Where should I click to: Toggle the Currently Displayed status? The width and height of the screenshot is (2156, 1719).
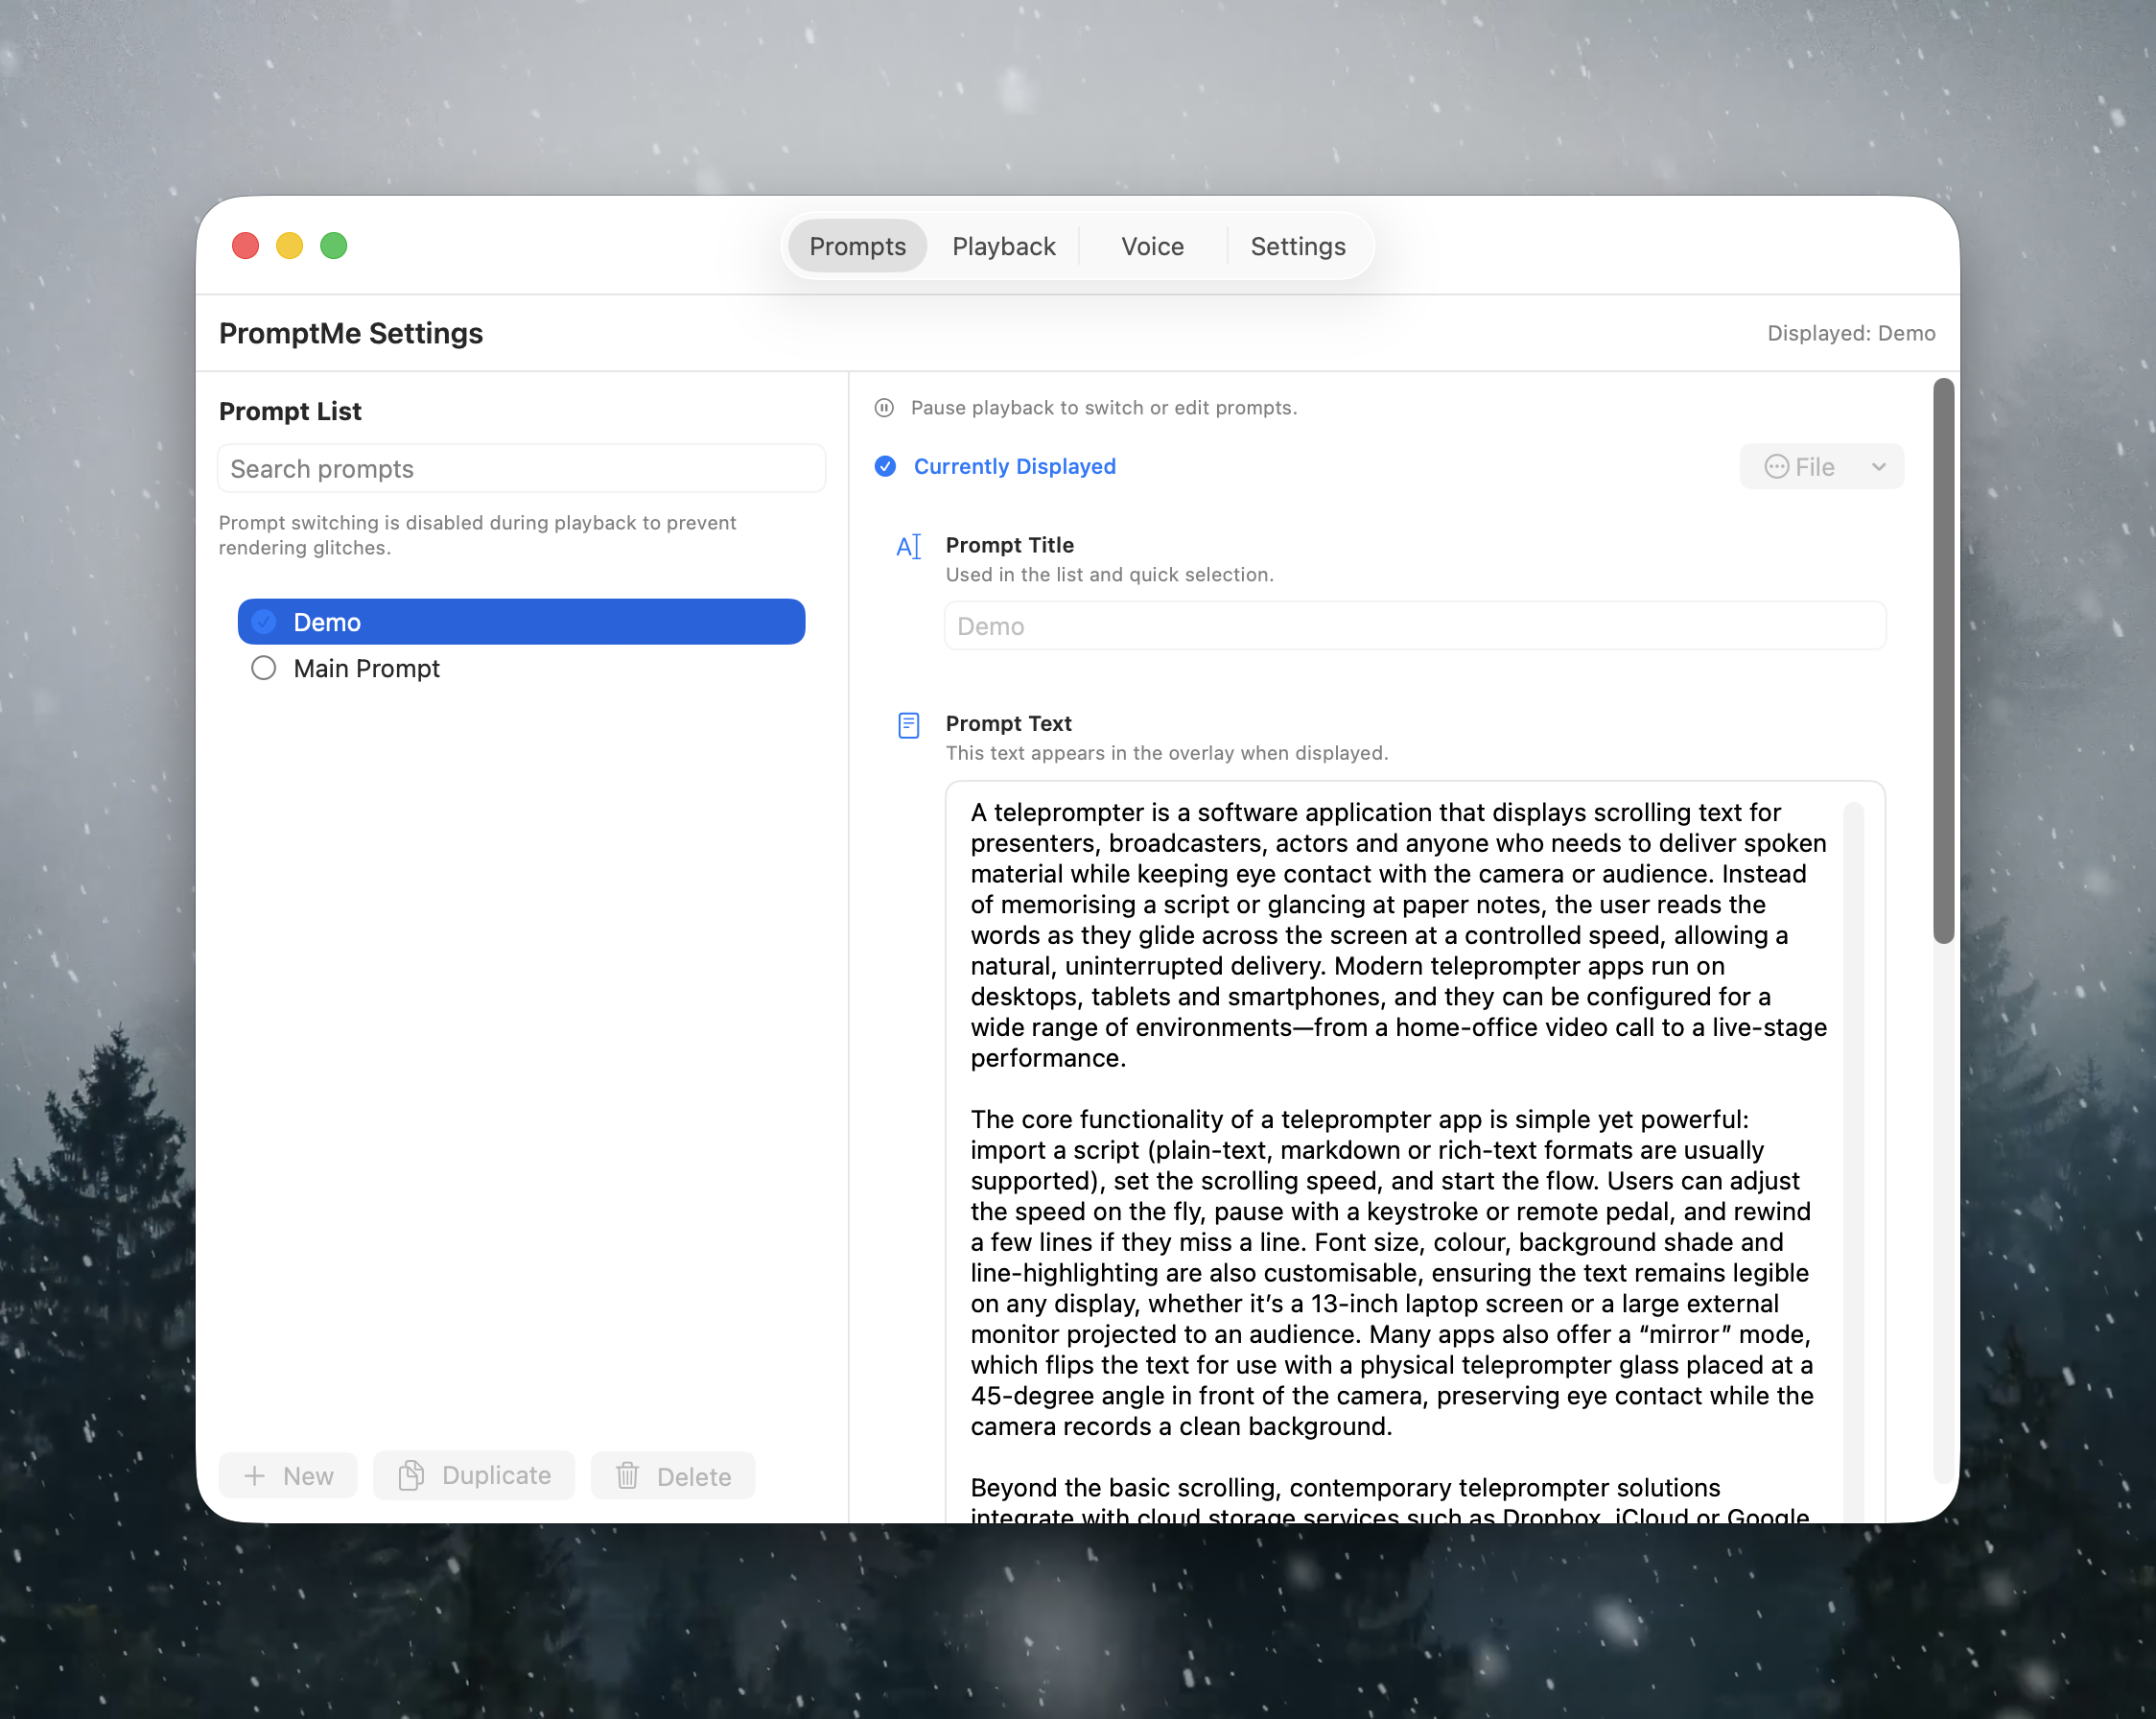click(1014, 466)
